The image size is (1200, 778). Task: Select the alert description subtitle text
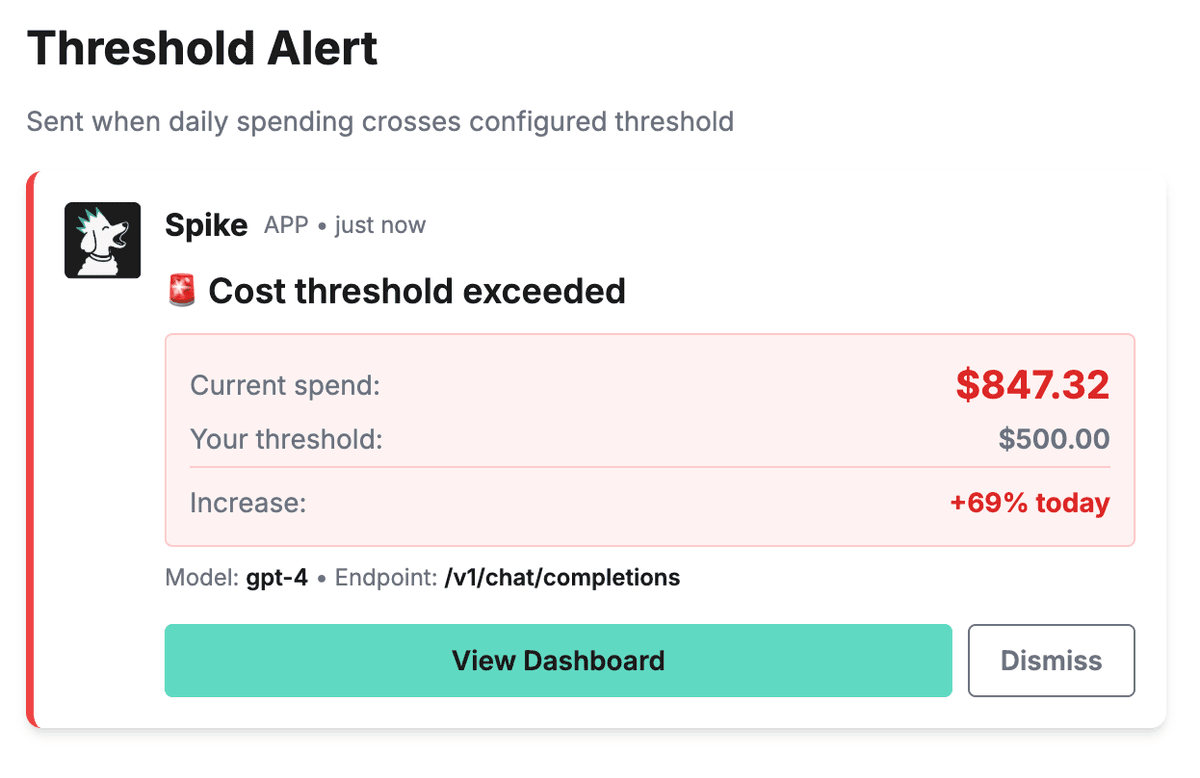(x=380, y=122)
